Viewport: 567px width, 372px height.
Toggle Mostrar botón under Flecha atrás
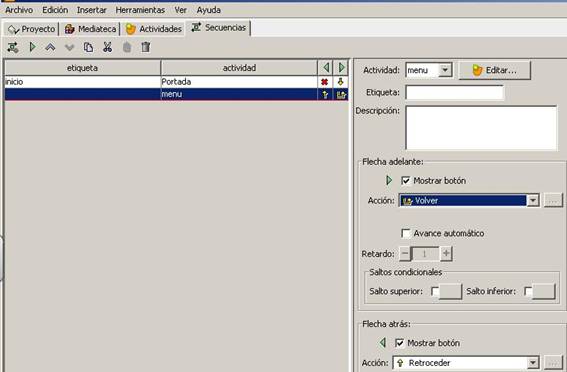click(x=400, y=343)
